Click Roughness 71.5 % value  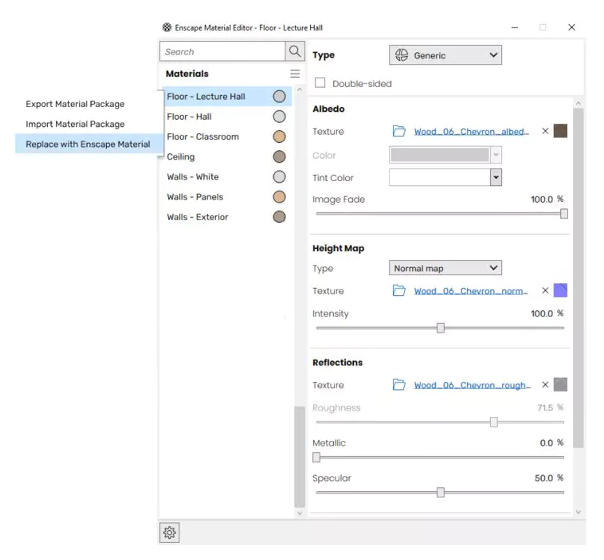(x=550, y=407)
